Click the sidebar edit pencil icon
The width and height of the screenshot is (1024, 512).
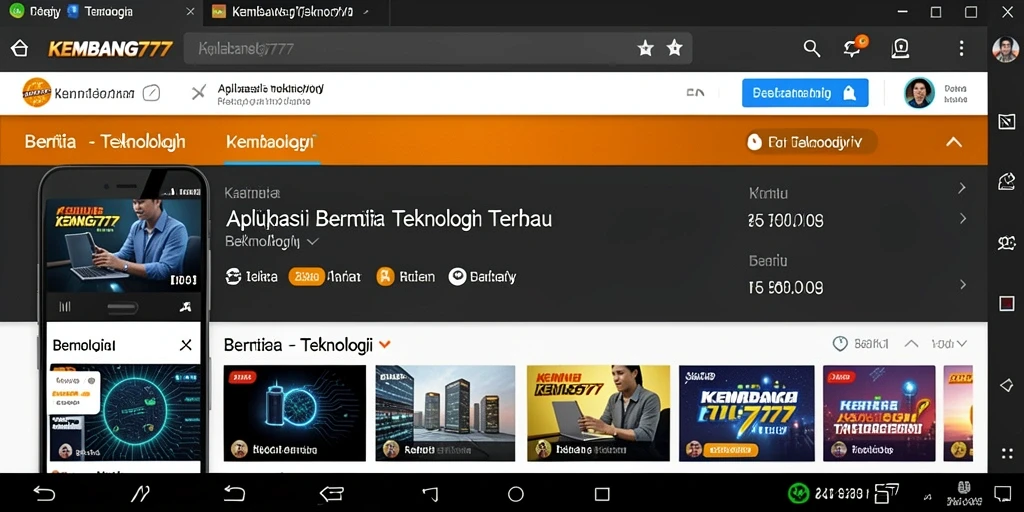click(x=1006, y=182)
